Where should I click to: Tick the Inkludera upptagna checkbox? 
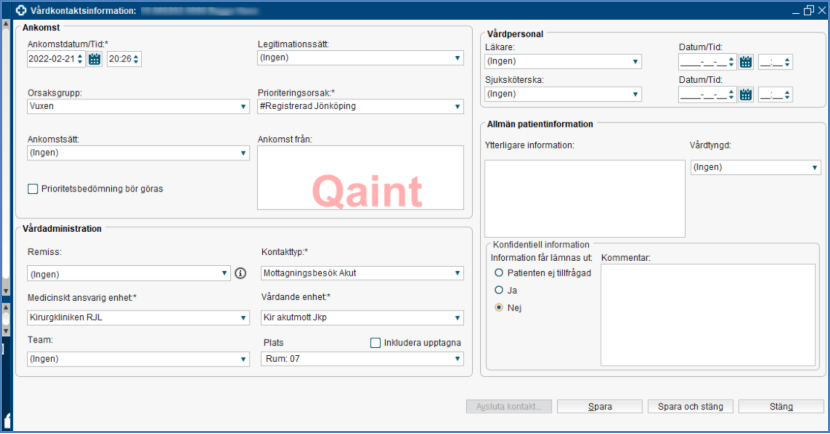point(376,343)
